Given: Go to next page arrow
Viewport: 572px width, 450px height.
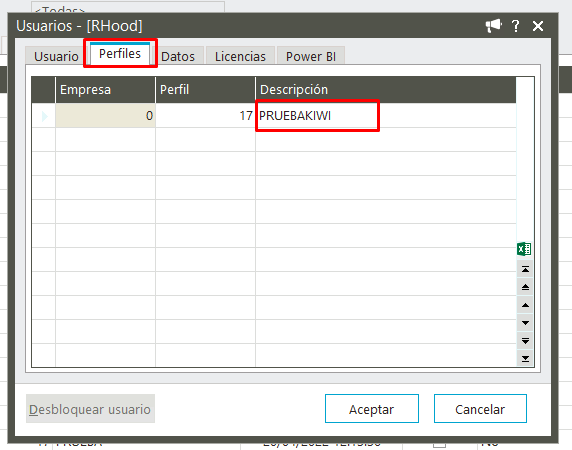Looking at the screenshot, I should pyautogui.click(x=525, y=341).
